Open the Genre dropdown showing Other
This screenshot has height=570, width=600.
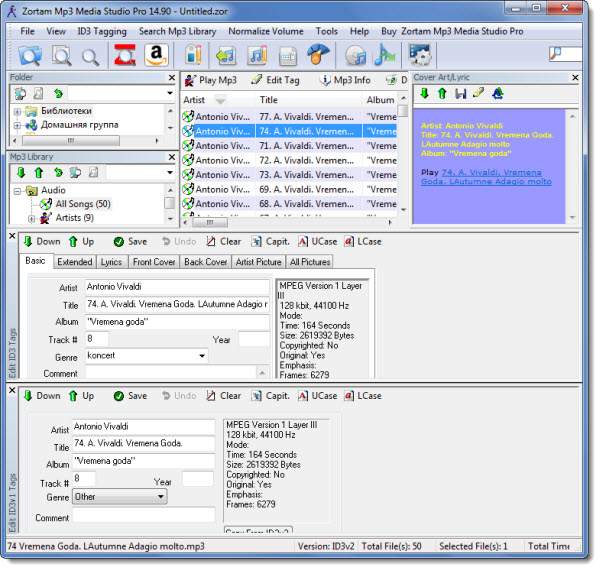[160, 496]
